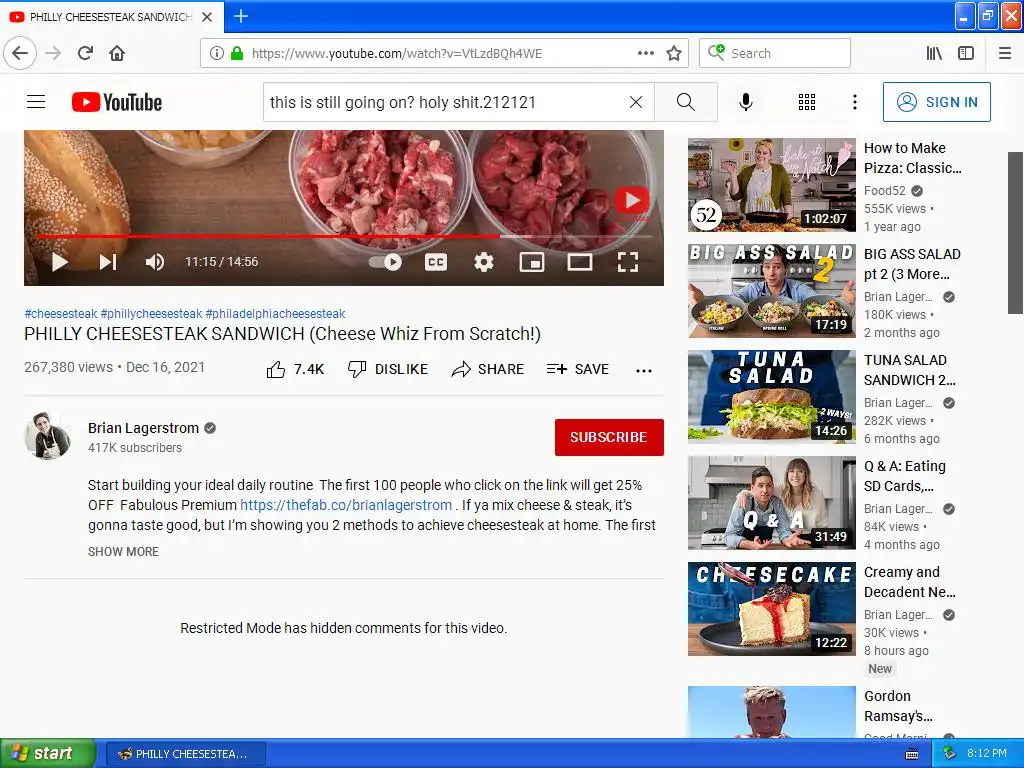Click the 8:12 PM system clock

pos(987,753)
